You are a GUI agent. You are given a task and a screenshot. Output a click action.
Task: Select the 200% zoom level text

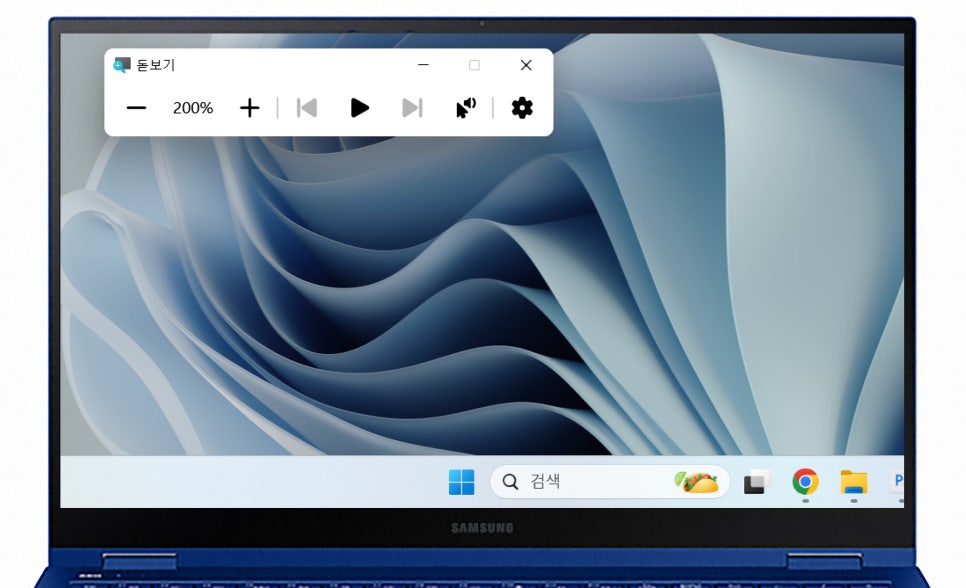point(193,108)
